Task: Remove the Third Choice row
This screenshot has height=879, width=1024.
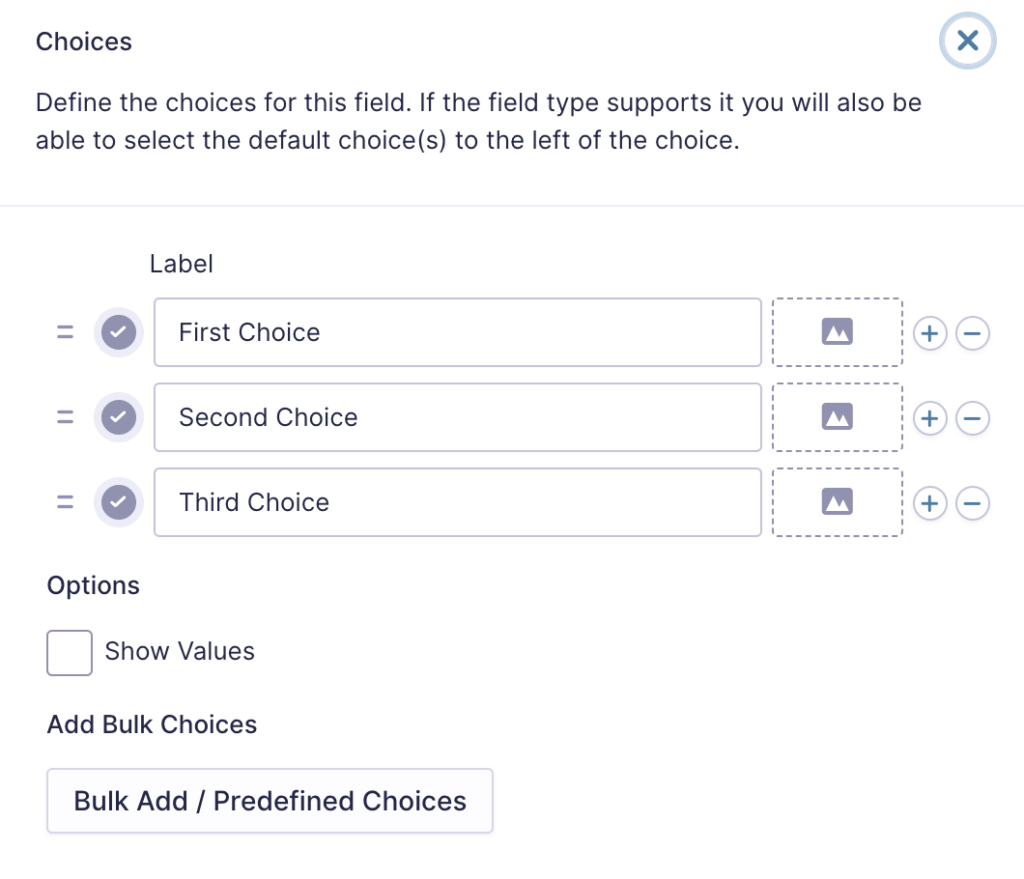Action: pos(972,503)
